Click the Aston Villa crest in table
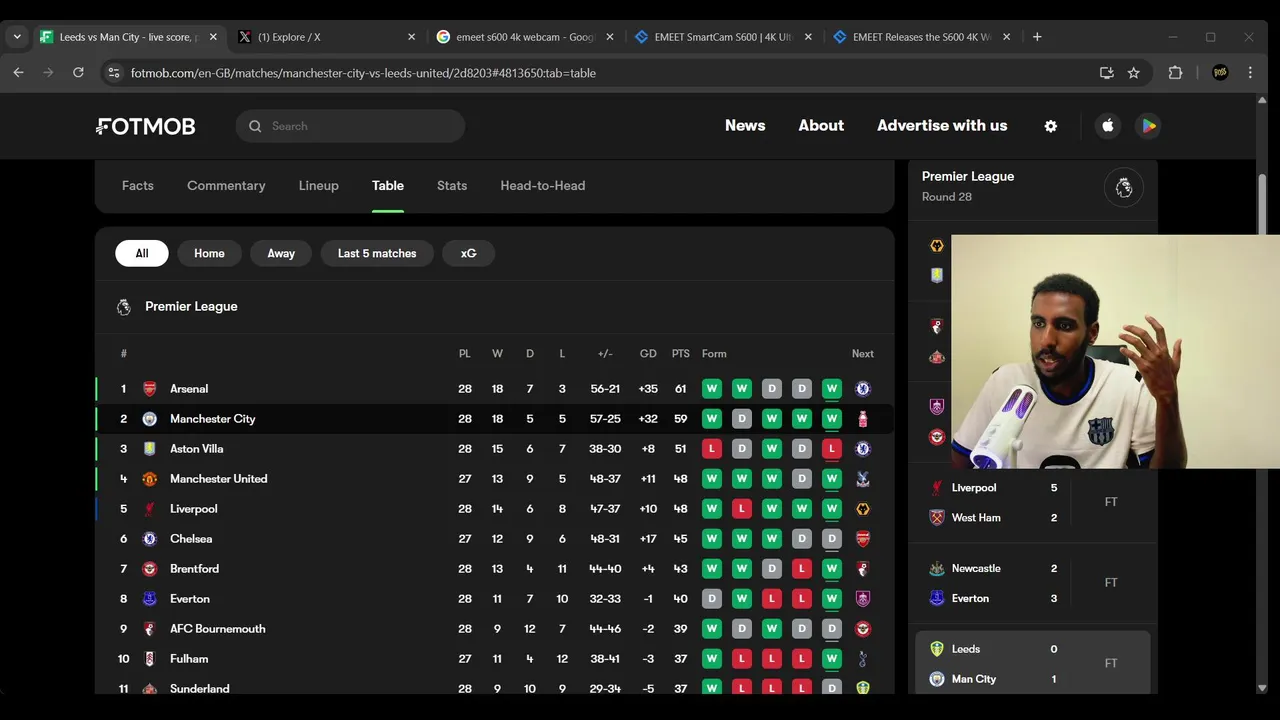 point(149,449)
